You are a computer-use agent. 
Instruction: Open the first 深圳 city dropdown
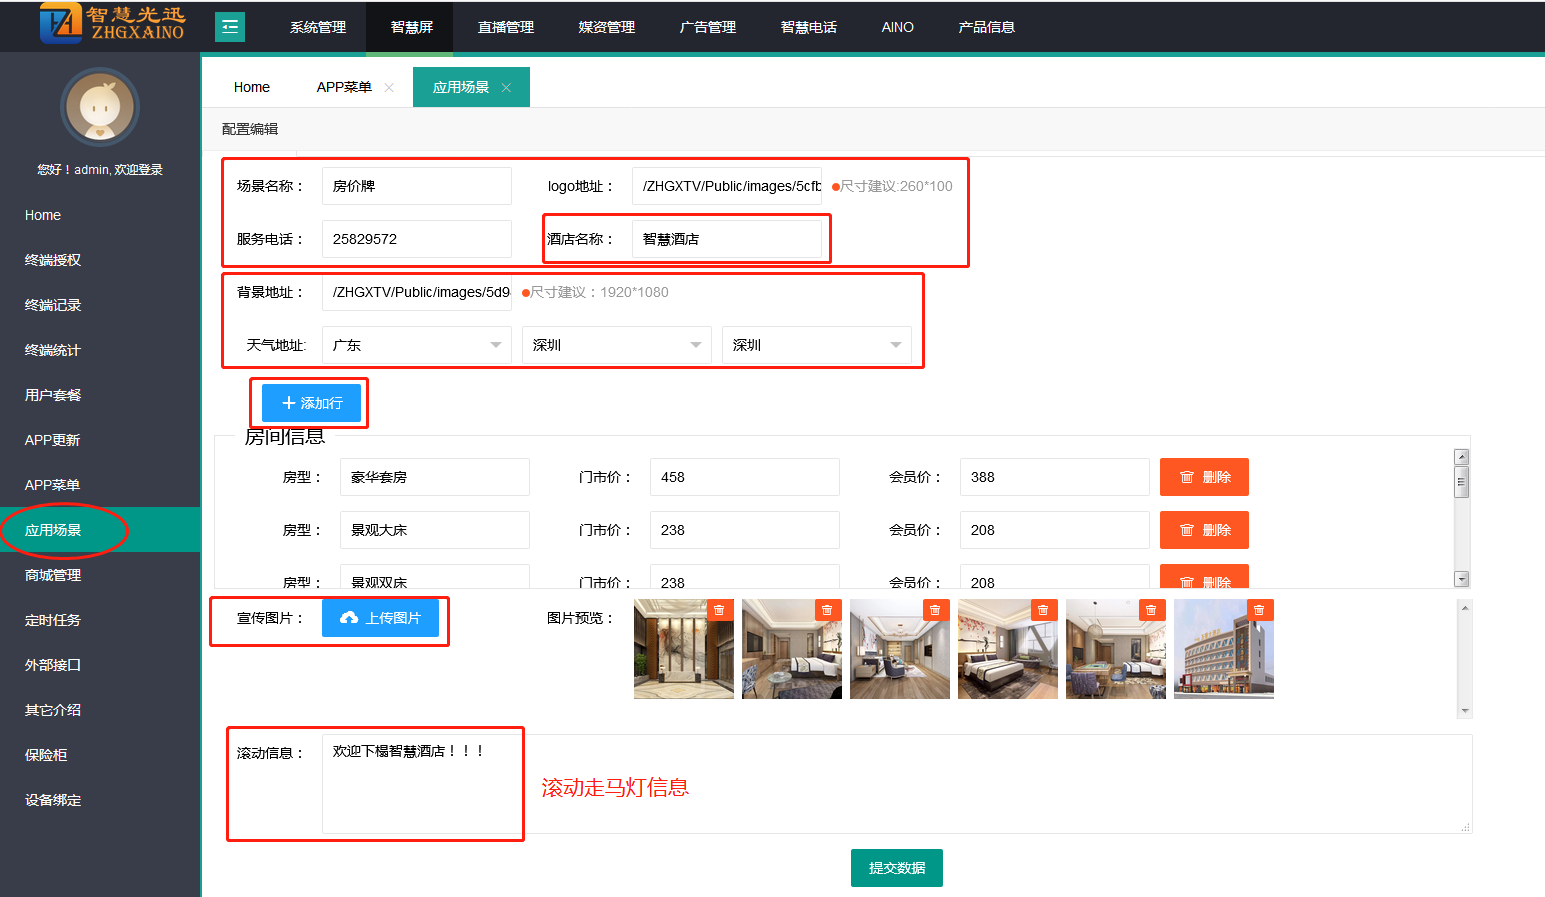(x=616, y=345)
